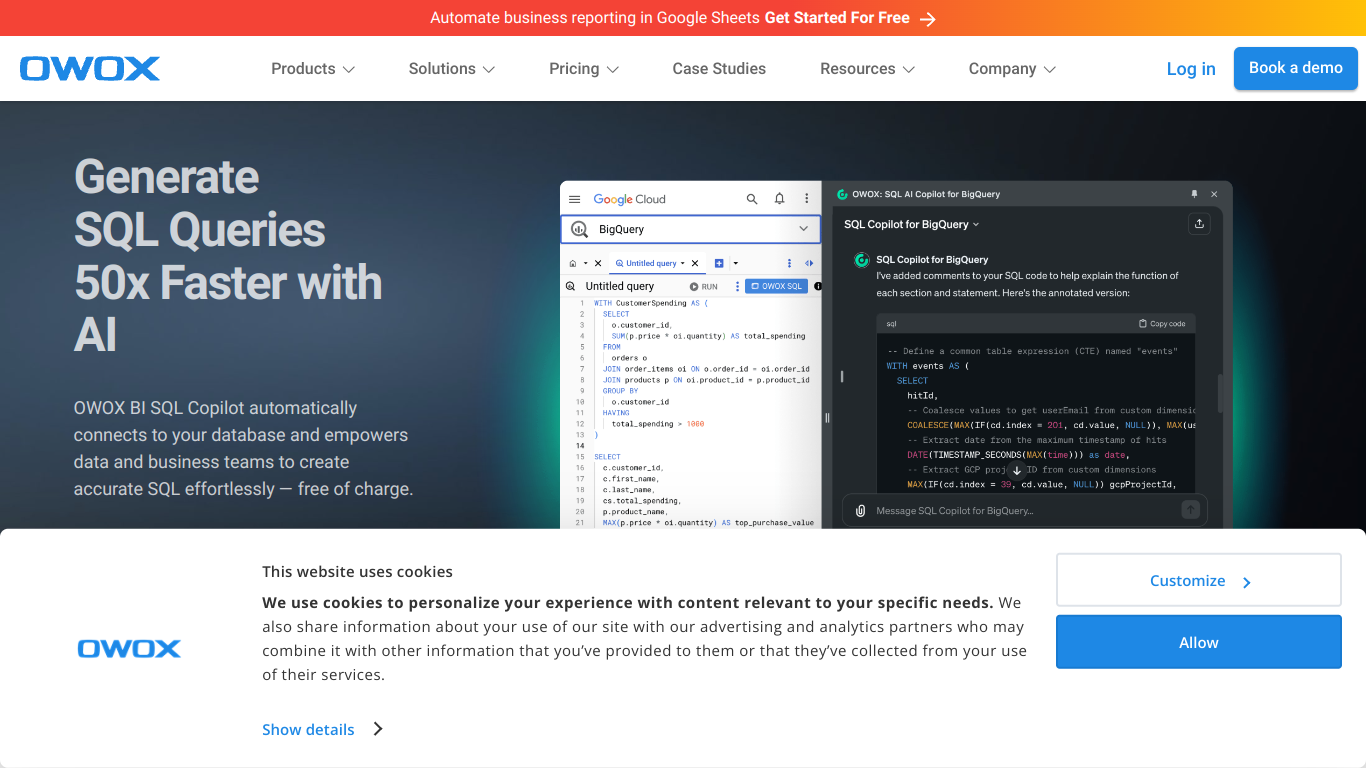
Task: Click the scroll-down arrow in chat
Action: point(1017,470)
